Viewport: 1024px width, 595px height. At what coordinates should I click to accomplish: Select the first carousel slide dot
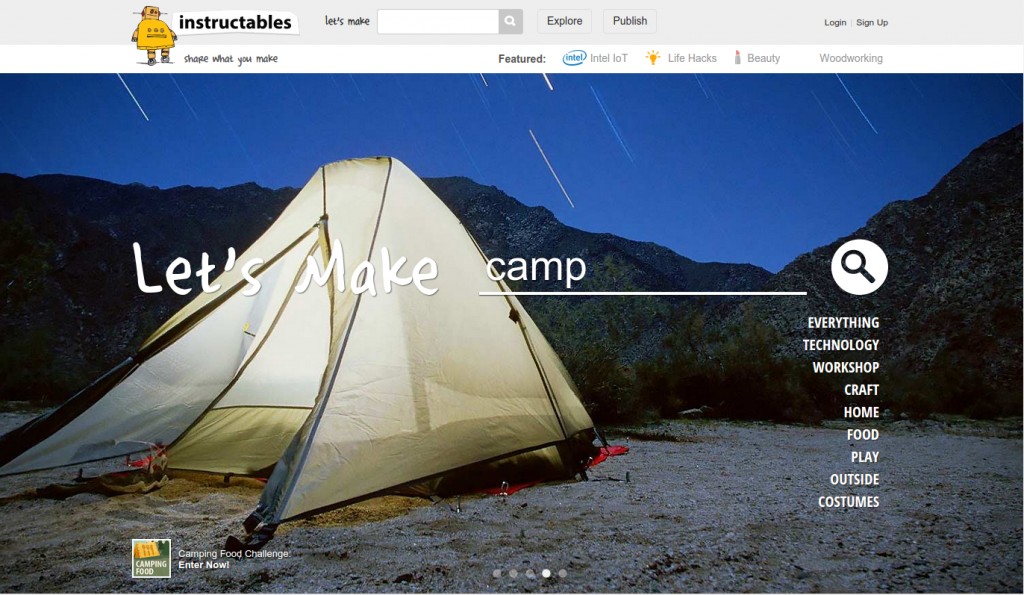click(497, 573)
